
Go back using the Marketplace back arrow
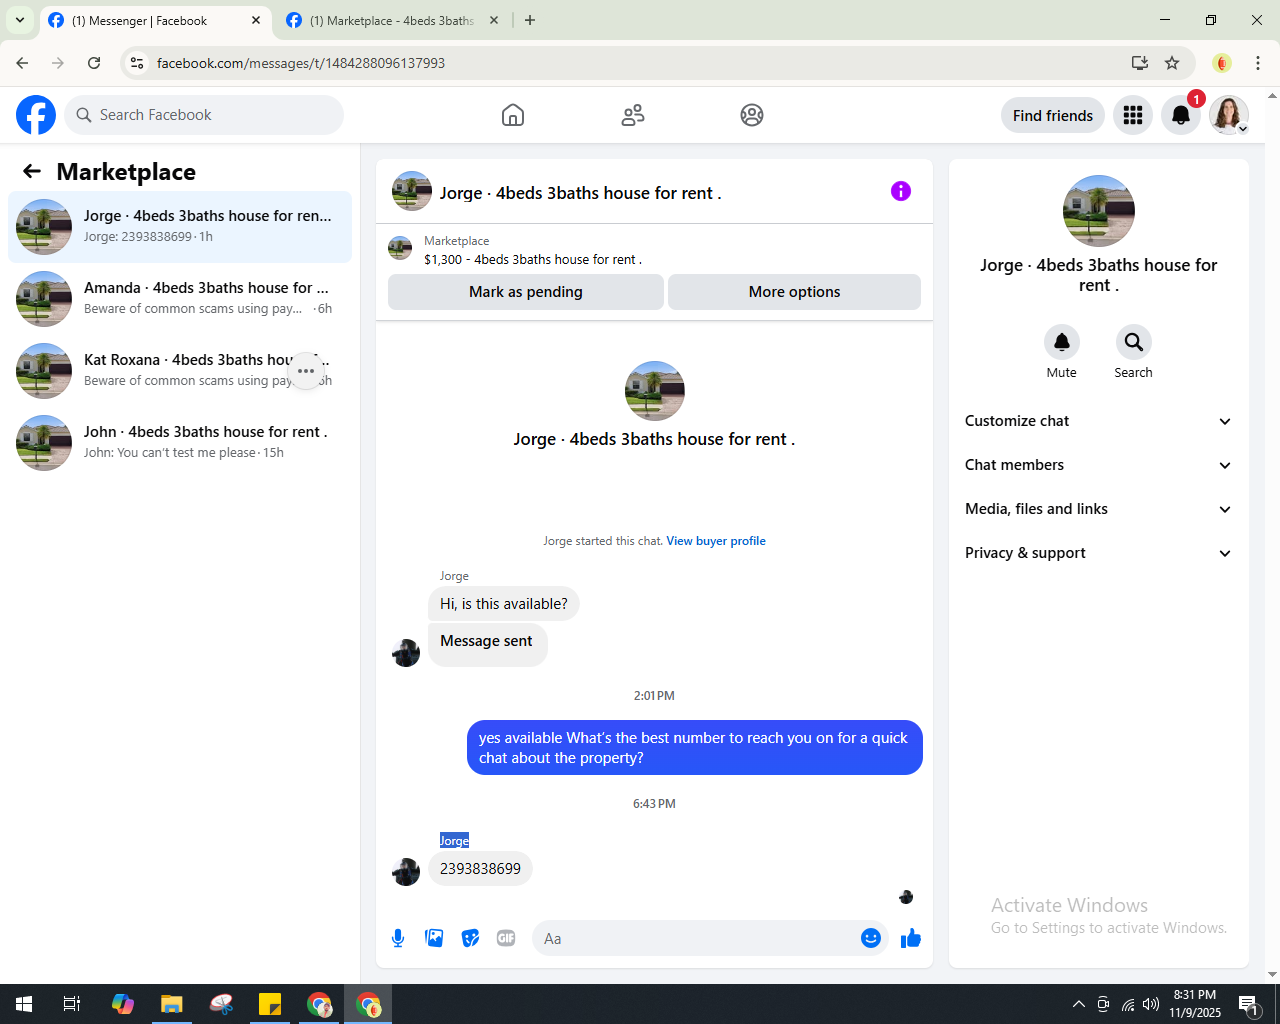click(x=32, y=172)
